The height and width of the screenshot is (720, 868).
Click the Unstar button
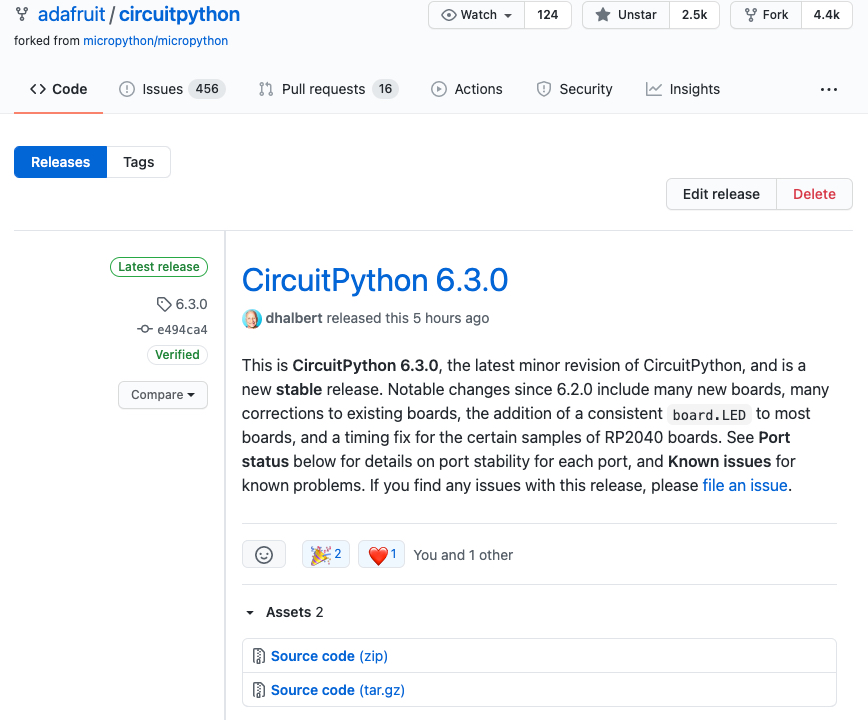tap(626, 15)
